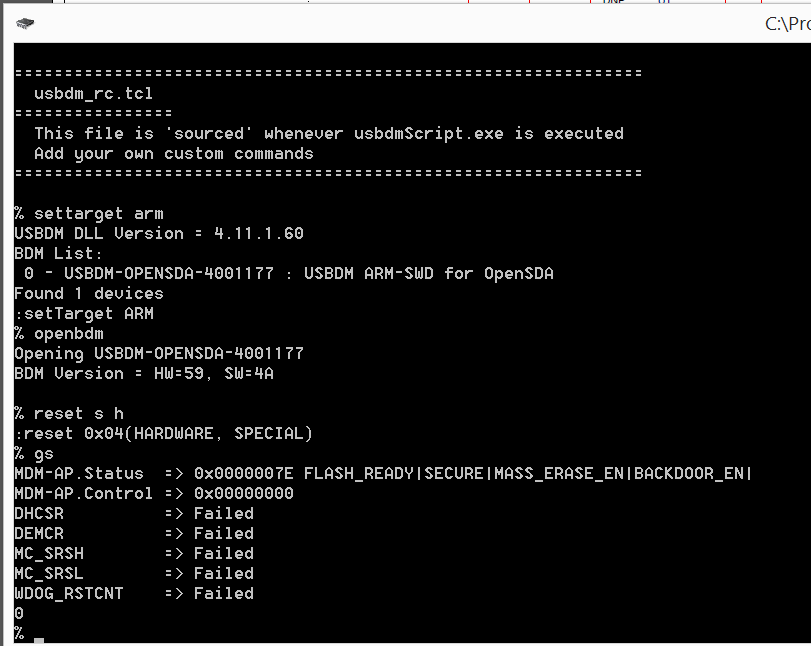Click the DEMCR Failed line
Image resolution: width=811 pixels, height=646 pixels.
pyautogui.click(x=133, y=533)
